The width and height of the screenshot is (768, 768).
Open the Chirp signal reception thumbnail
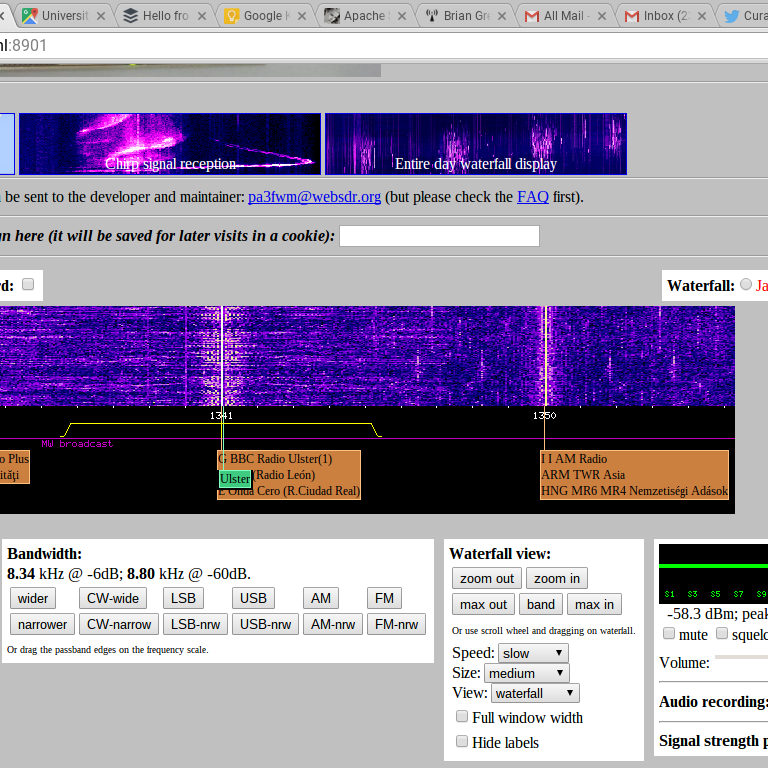[170, 144]
